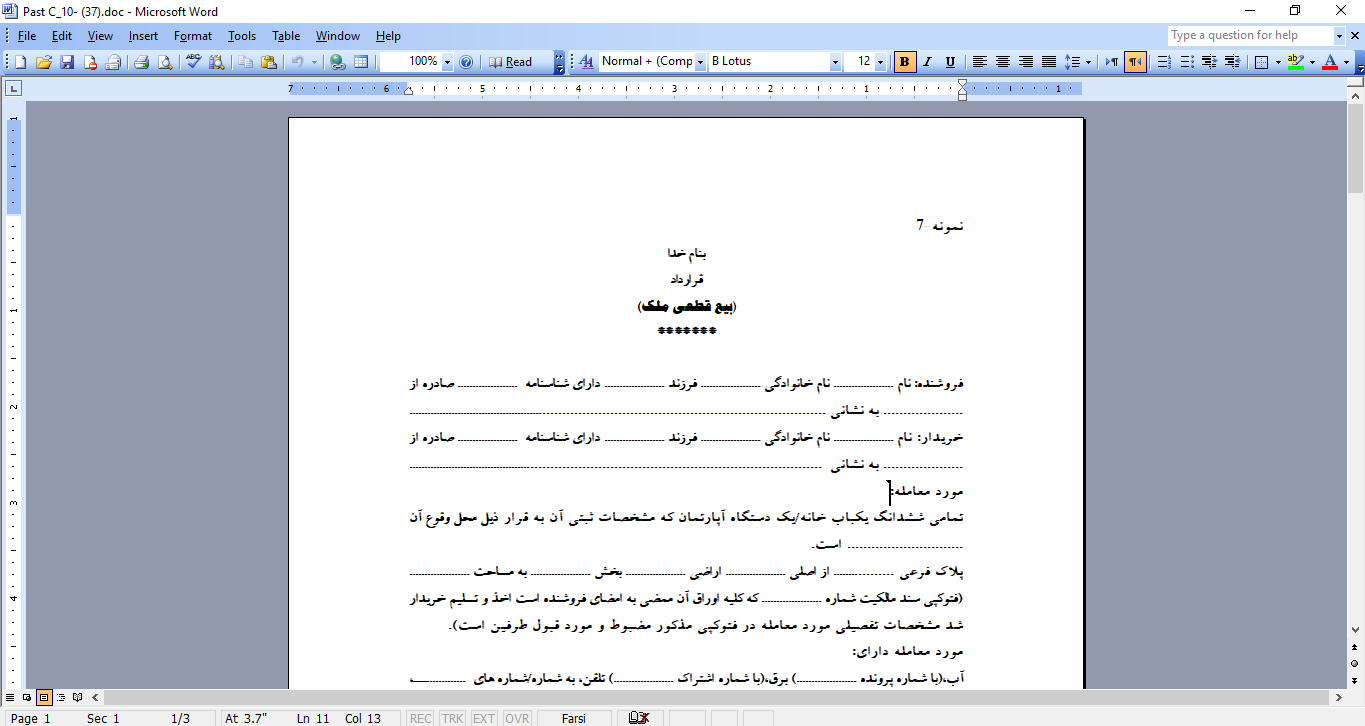Image resolution: width=1365 pixels, height=726 pixels.
Task: Insert a table using the toolbar icon
Action: pos(361,62)
